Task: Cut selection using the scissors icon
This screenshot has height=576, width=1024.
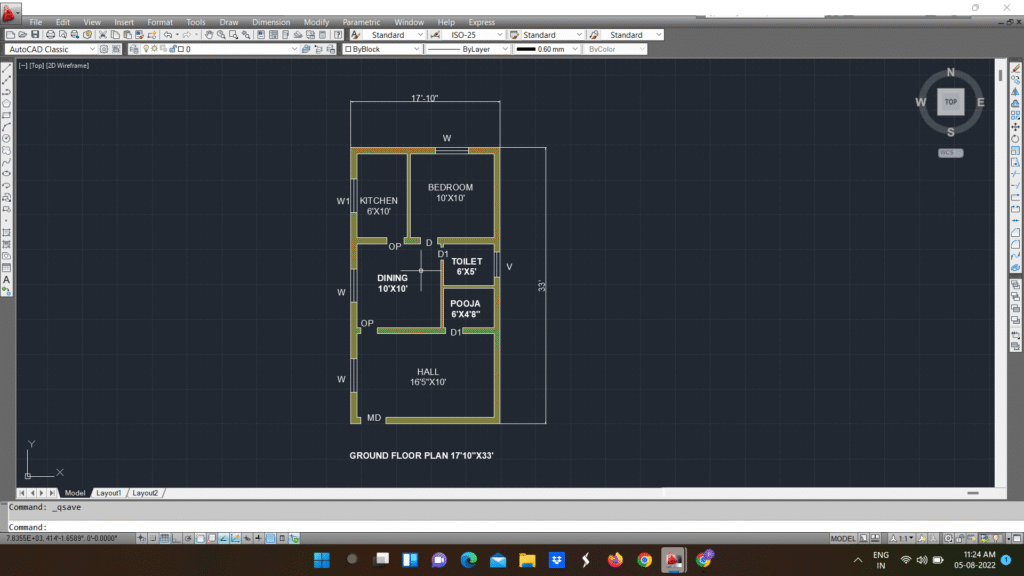Action: click(x=103, y=35)
